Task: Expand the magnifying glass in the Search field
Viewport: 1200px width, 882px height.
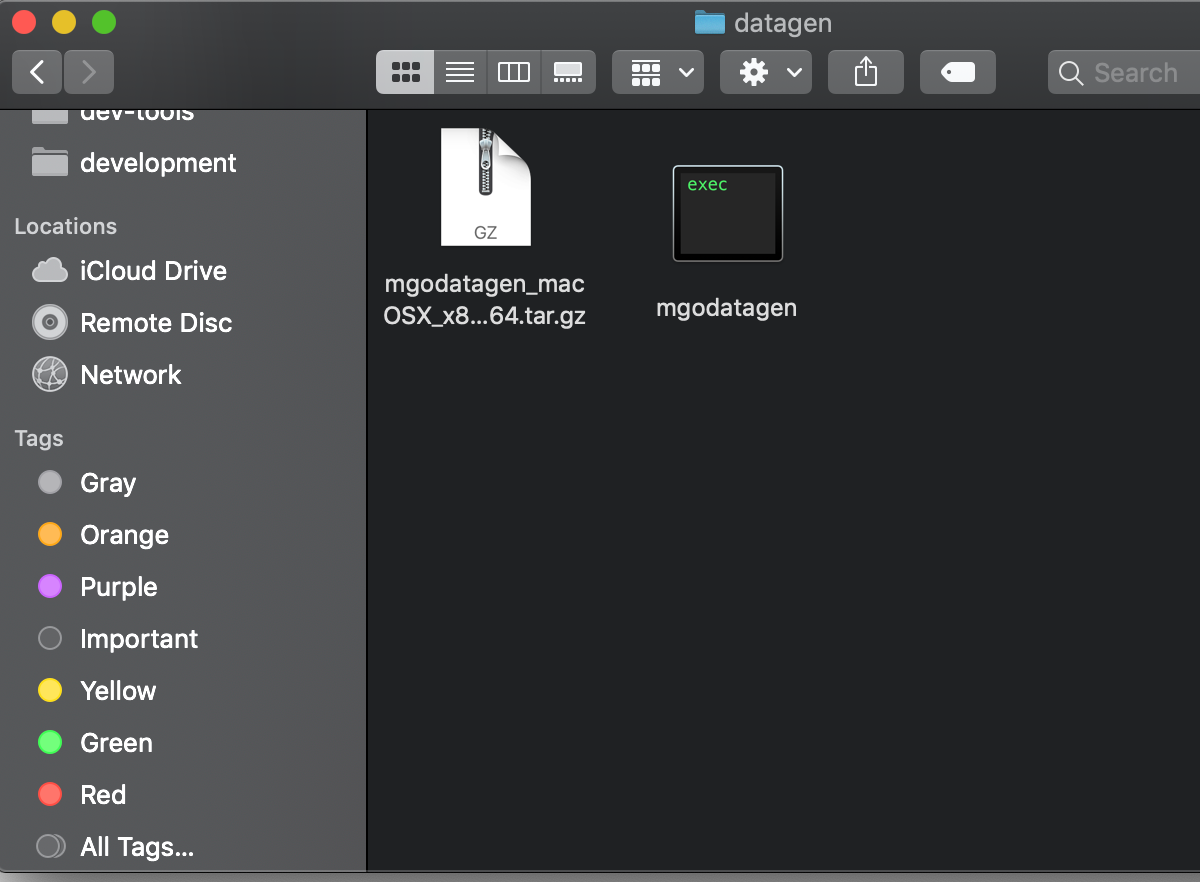Action: click(1070, 72)
